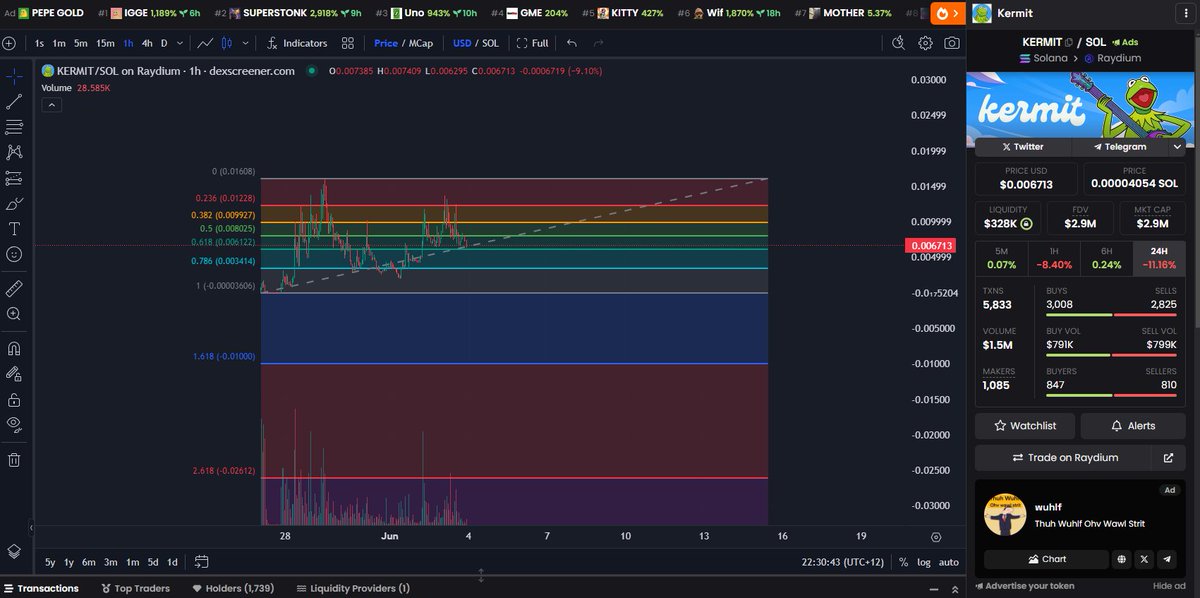Toggle stay in drawing mode
This screenshot has height=598, width=1200.
point(14,374)
